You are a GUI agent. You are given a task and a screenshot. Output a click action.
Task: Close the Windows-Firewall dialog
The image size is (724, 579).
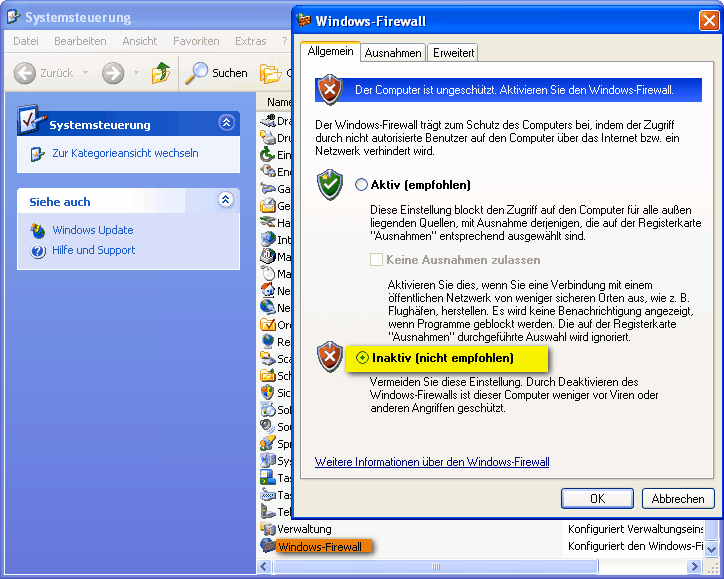[709, 21]
